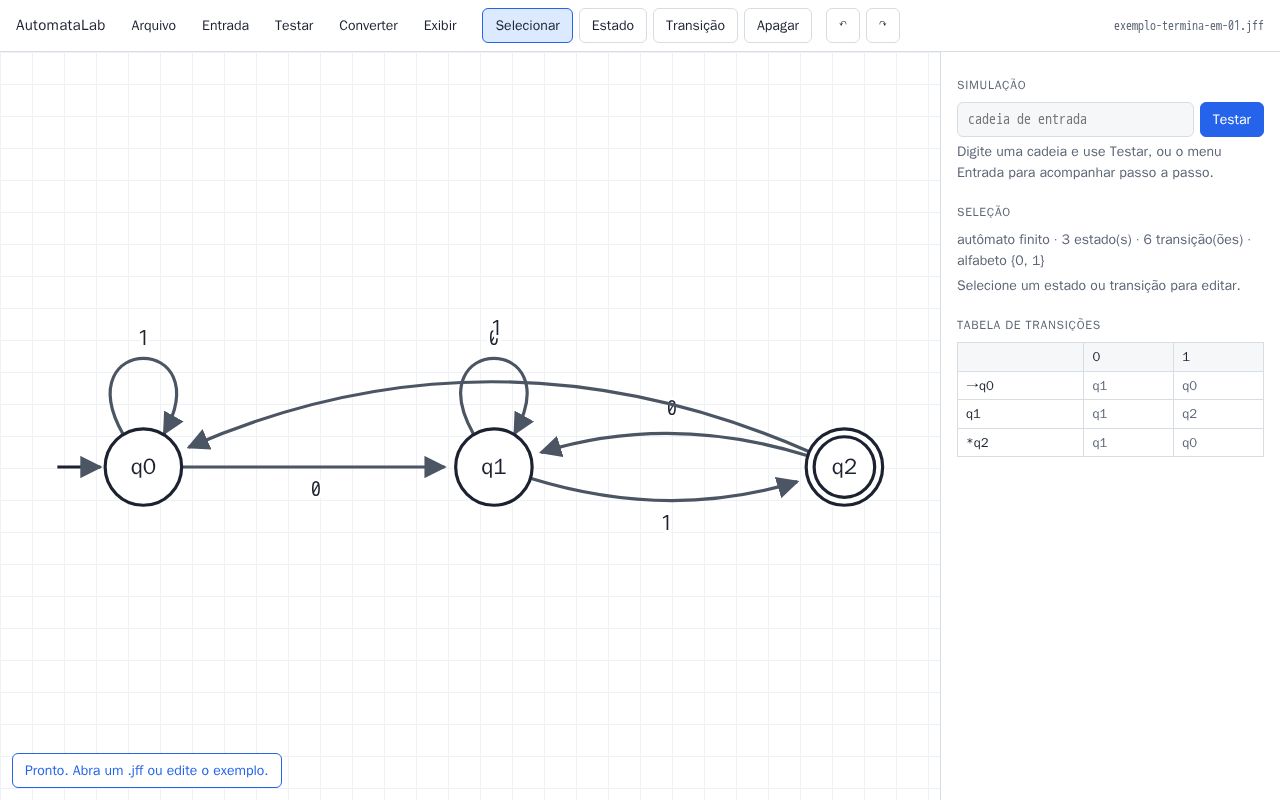Click the redo arrow icon
Viewport: 1280px width, 800px height.
click(883, 26)
